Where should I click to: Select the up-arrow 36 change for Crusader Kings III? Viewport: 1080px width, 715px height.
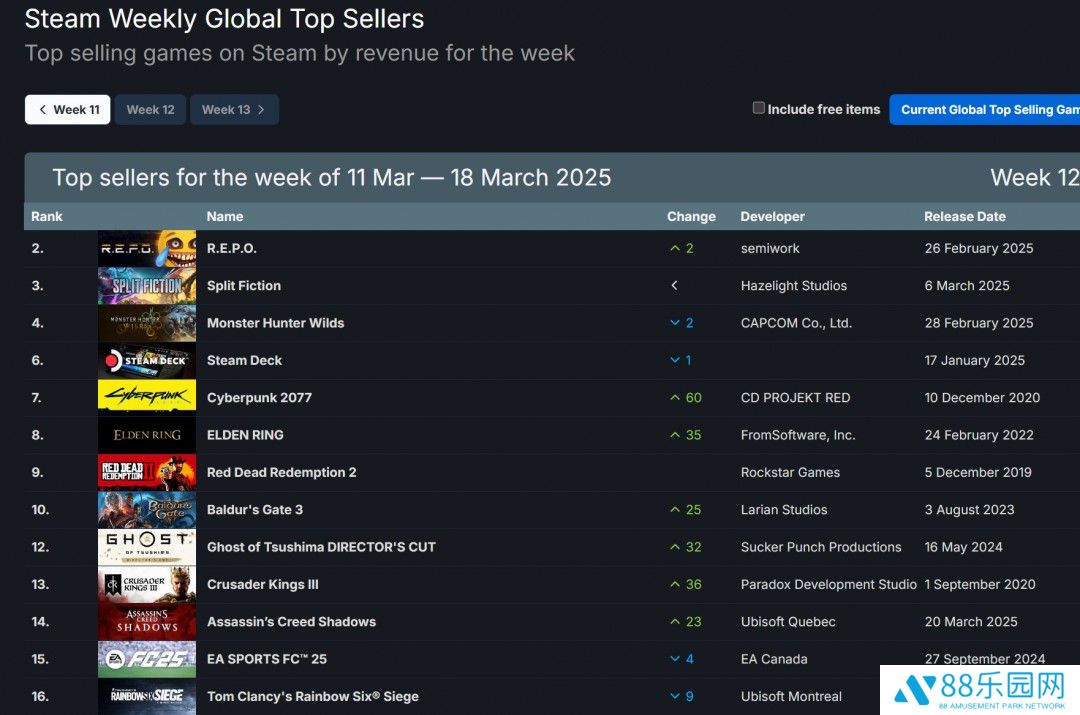(685, 584)
